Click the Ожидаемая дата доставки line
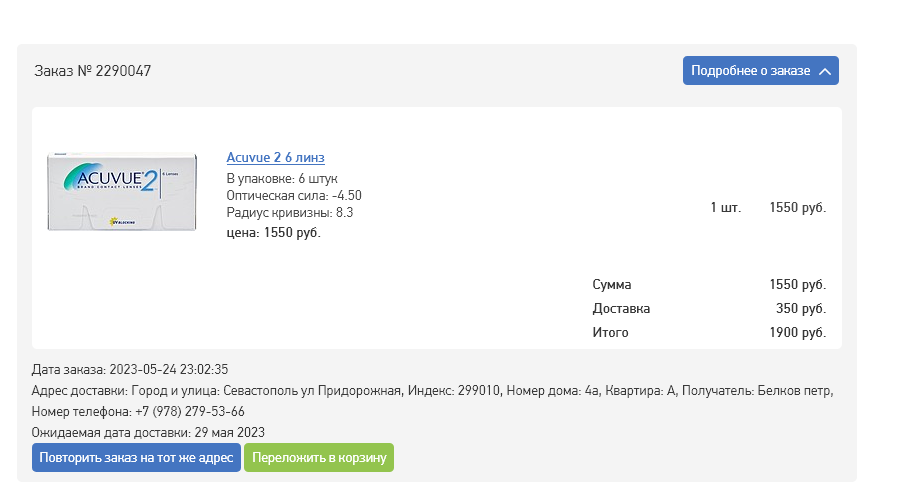This screenshot has width=900, height=492. coord(148,432)
